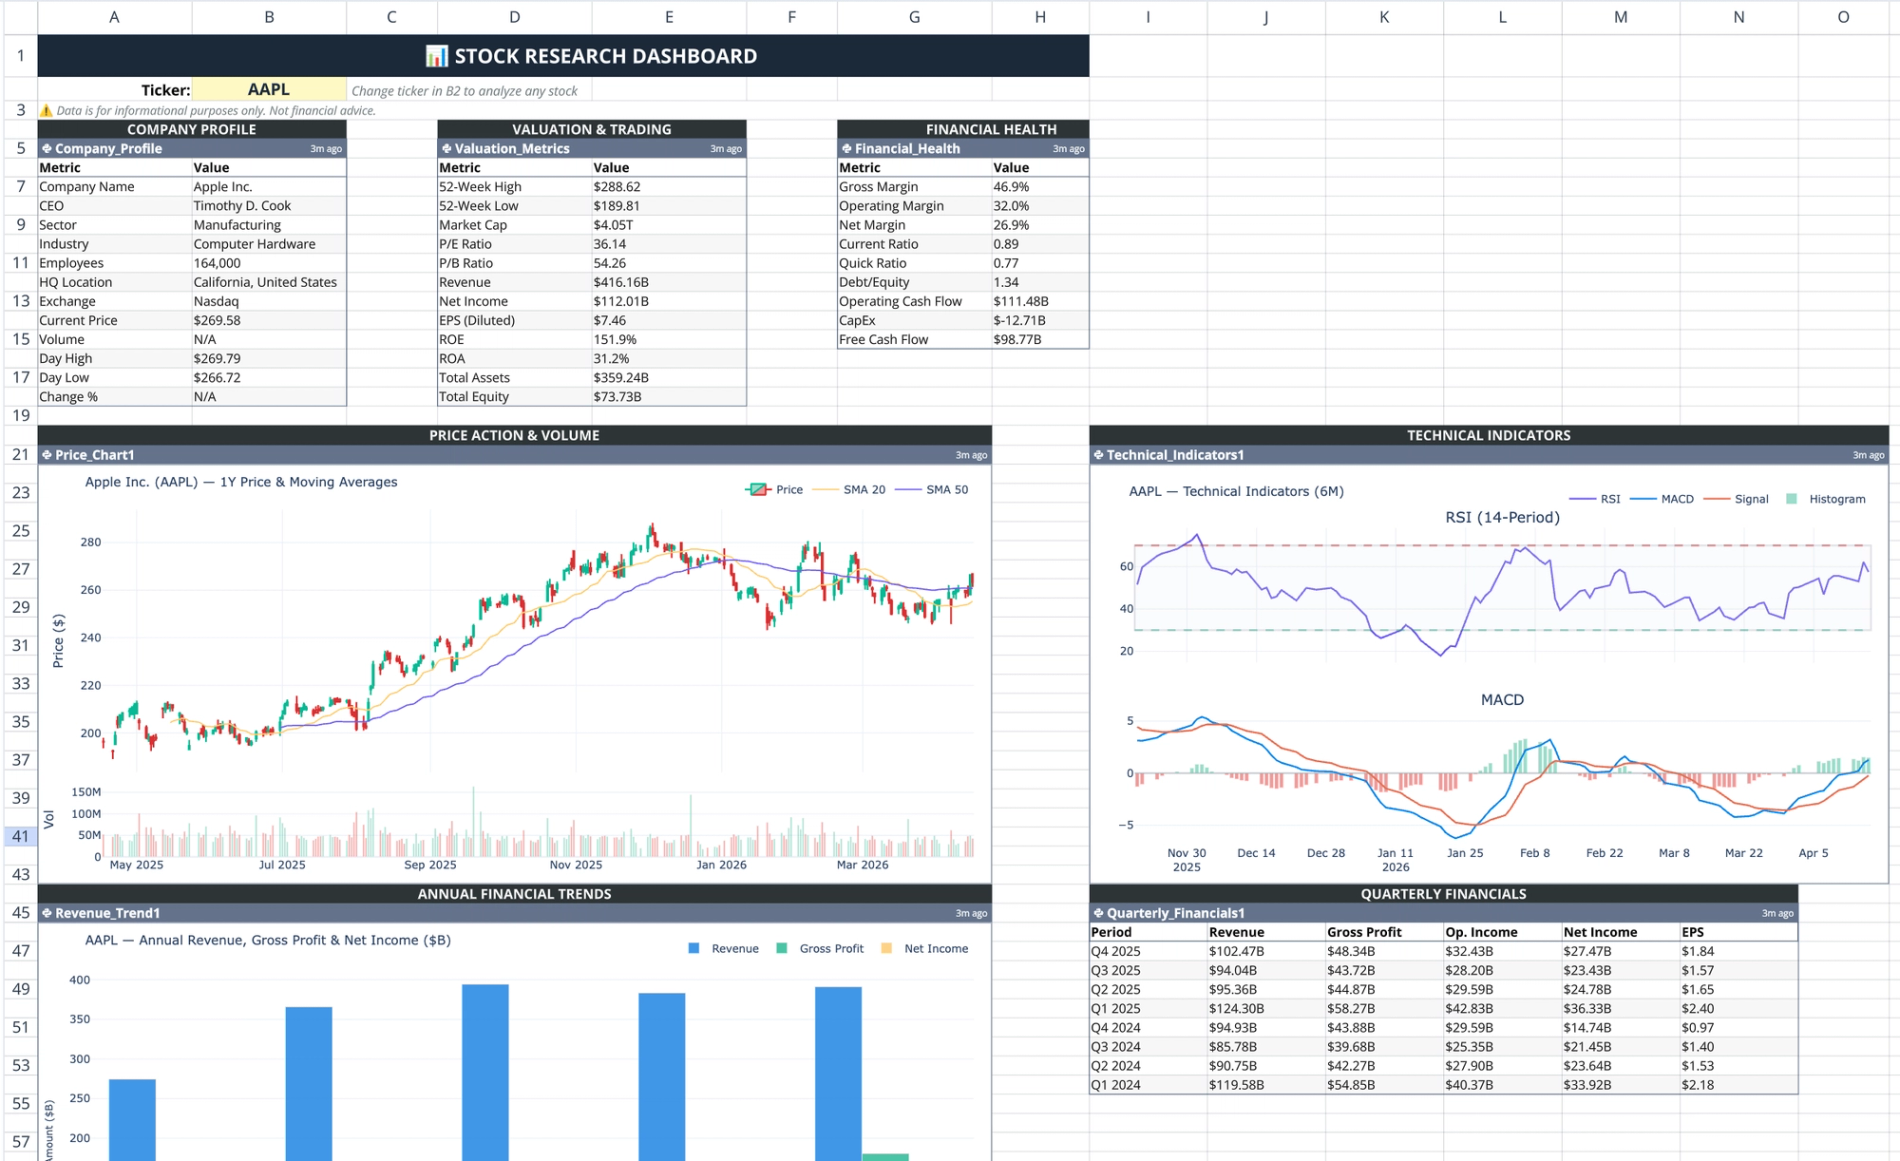Image resolution: width=1900 pixels, height=1161 pixels.
Task: Click the ANNUAL FINANCIAL TRENDS header
Action: [x=515, y=893]
